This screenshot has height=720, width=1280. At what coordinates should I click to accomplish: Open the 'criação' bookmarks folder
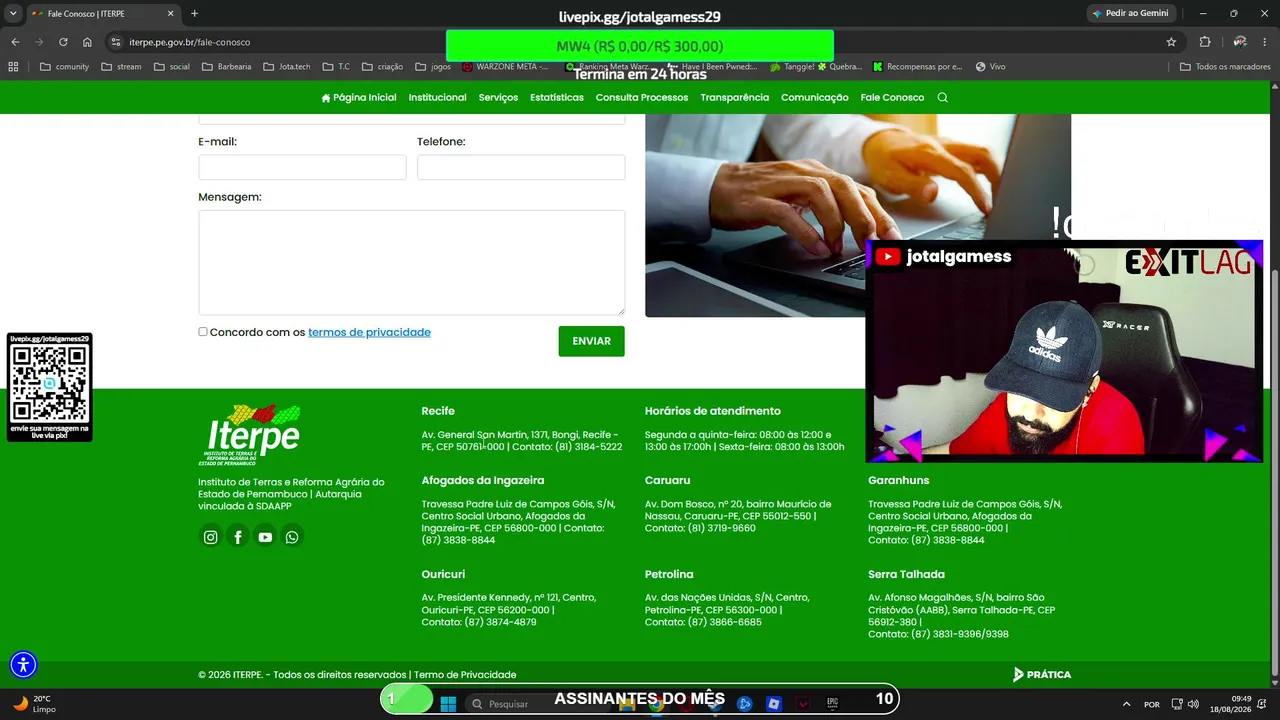[382, 67]
